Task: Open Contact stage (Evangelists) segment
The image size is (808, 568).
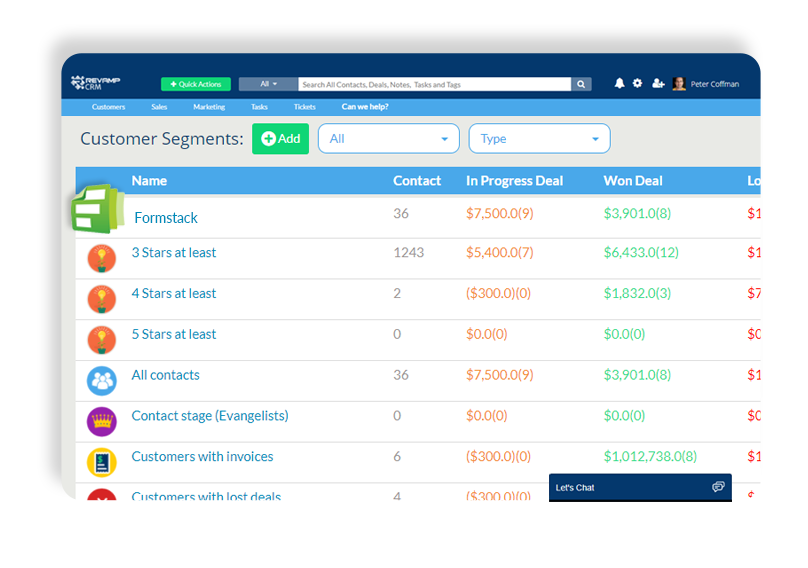Action: coord(210,416)
